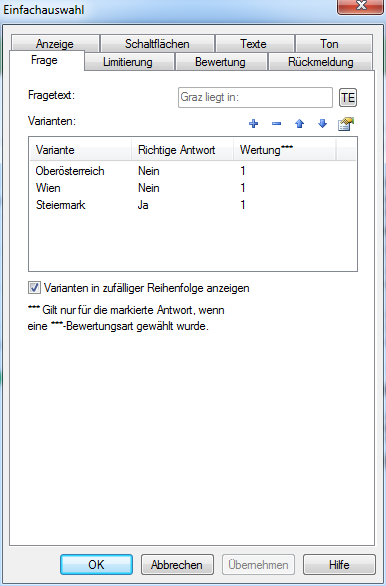The image size is (386, 586).
Task: Select the Wien variant row
Action: pos(193,188)
